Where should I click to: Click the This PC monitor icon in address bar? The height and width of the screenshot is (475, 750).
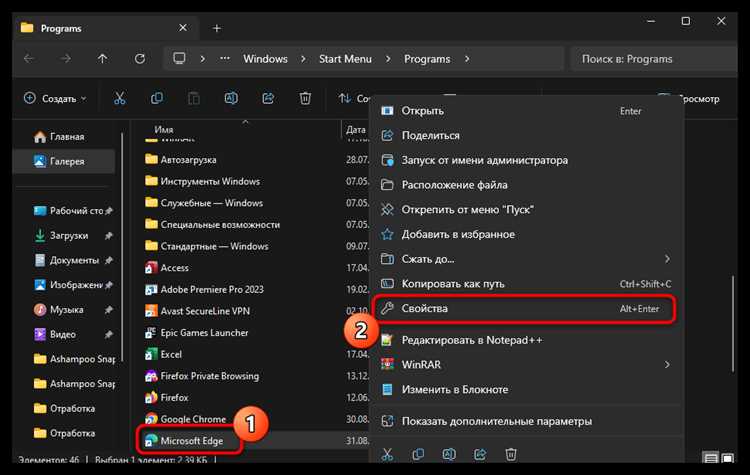click(179, 58)
